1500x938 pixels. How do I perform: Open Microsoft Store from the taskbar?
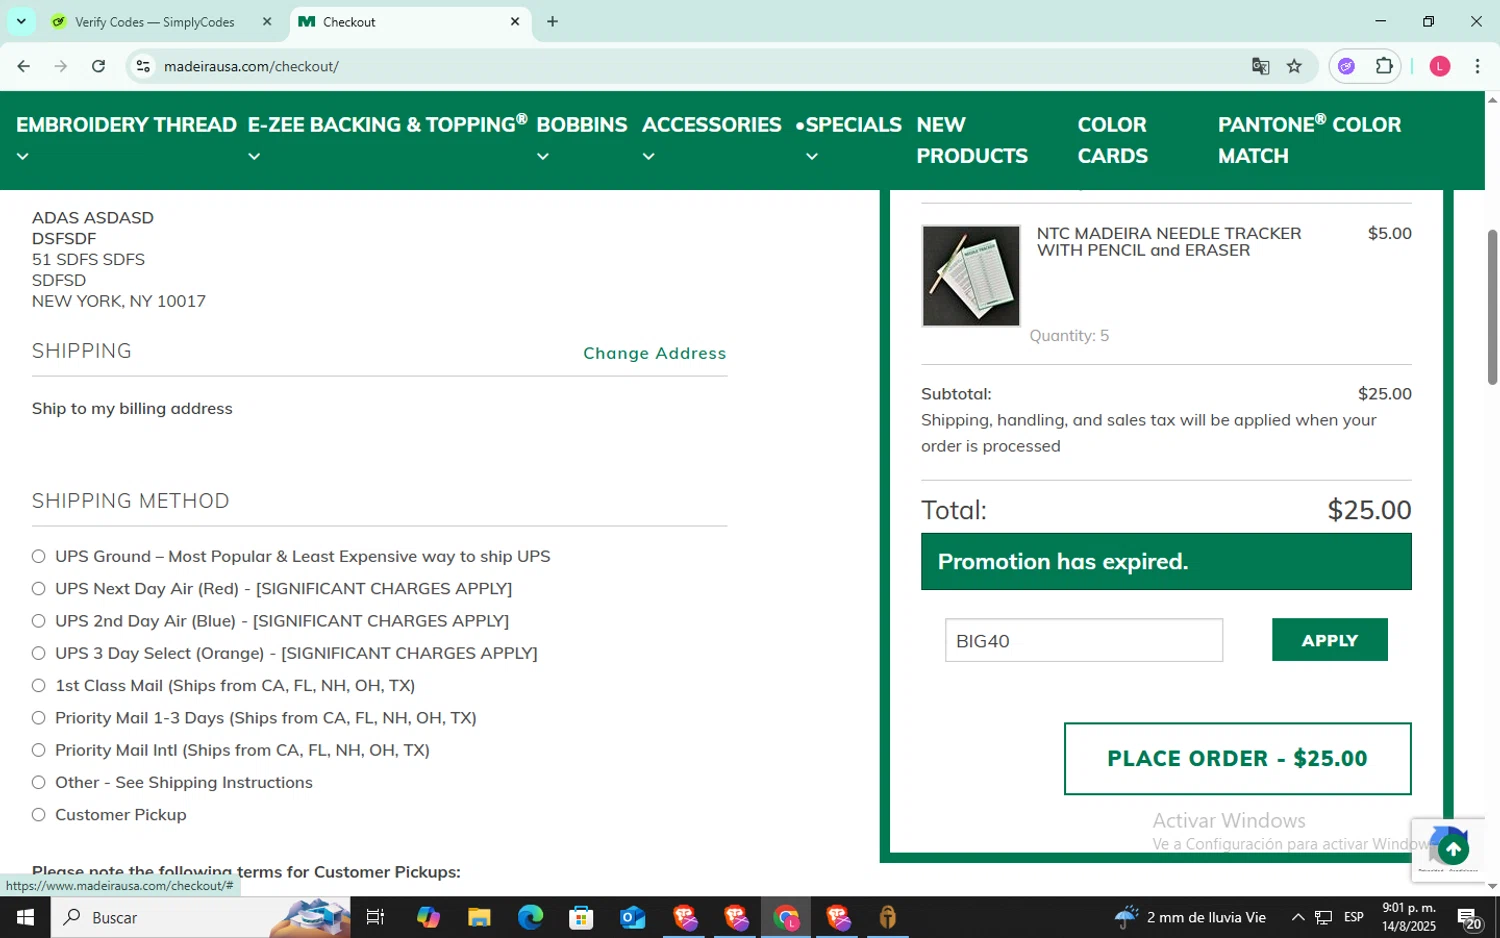coord(581,917)
